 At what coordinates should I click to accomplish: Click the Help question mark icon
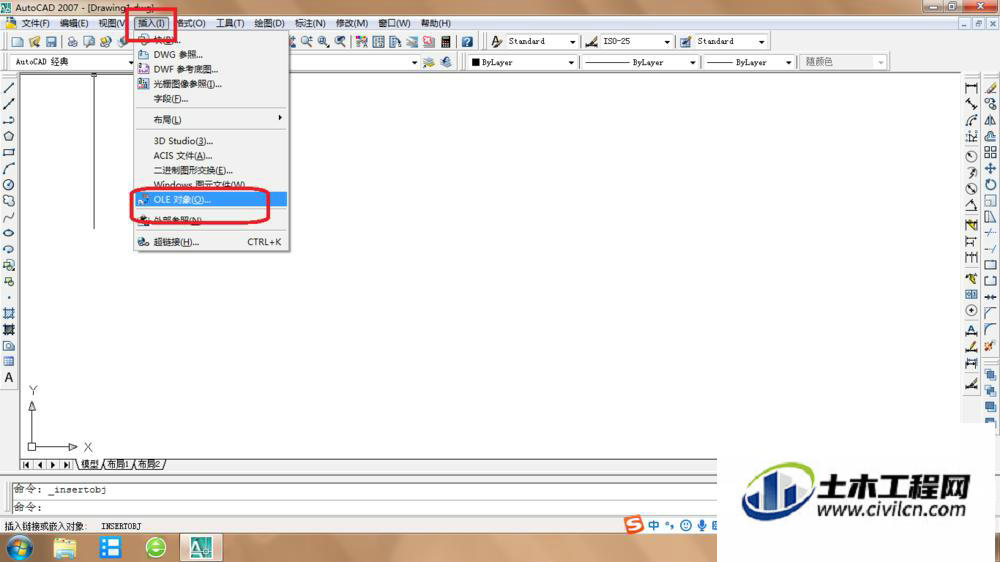(467, 41)
